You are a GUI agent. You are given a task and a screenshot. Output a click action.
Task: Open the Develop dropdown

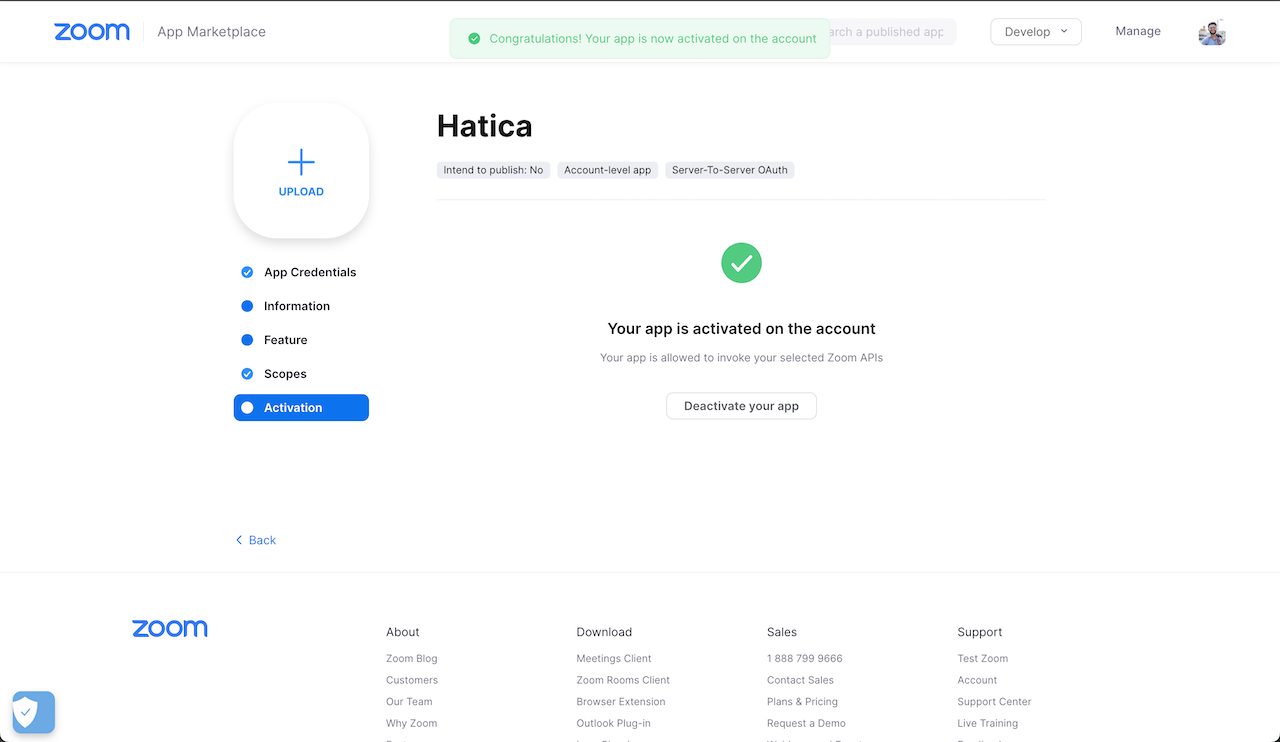click(x=1036, y=32)
